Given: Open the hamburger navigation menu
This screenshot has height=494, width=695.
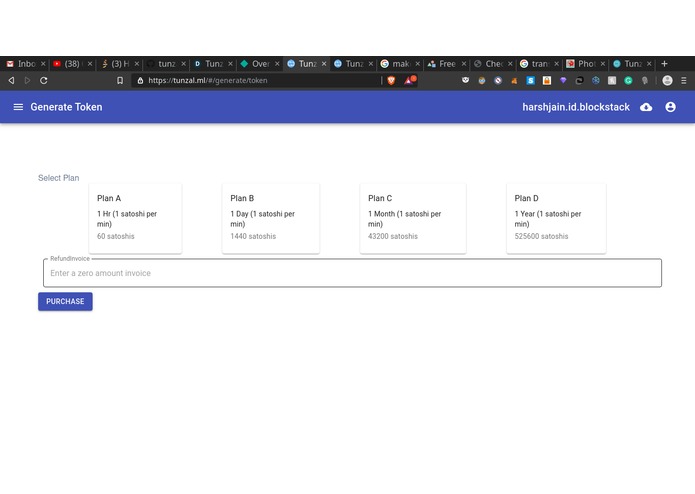Looking at the screenshot, I should click(x=18, y=107).
